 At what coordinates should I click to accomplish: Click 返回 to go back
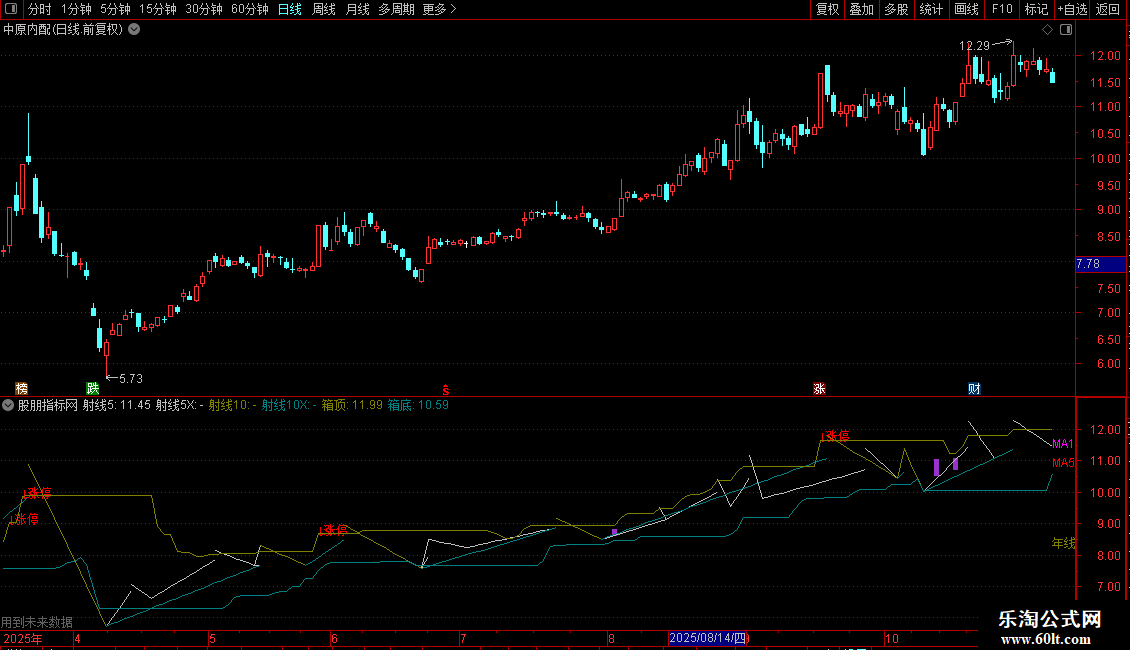pyautogui.click(x=1108, y=9)
